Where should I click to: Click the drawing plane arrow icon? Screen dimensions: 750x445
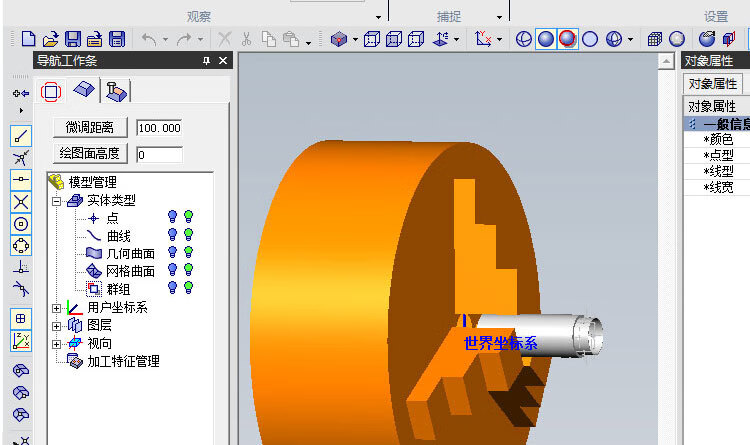pyautogui.click(x=440, y=39)
